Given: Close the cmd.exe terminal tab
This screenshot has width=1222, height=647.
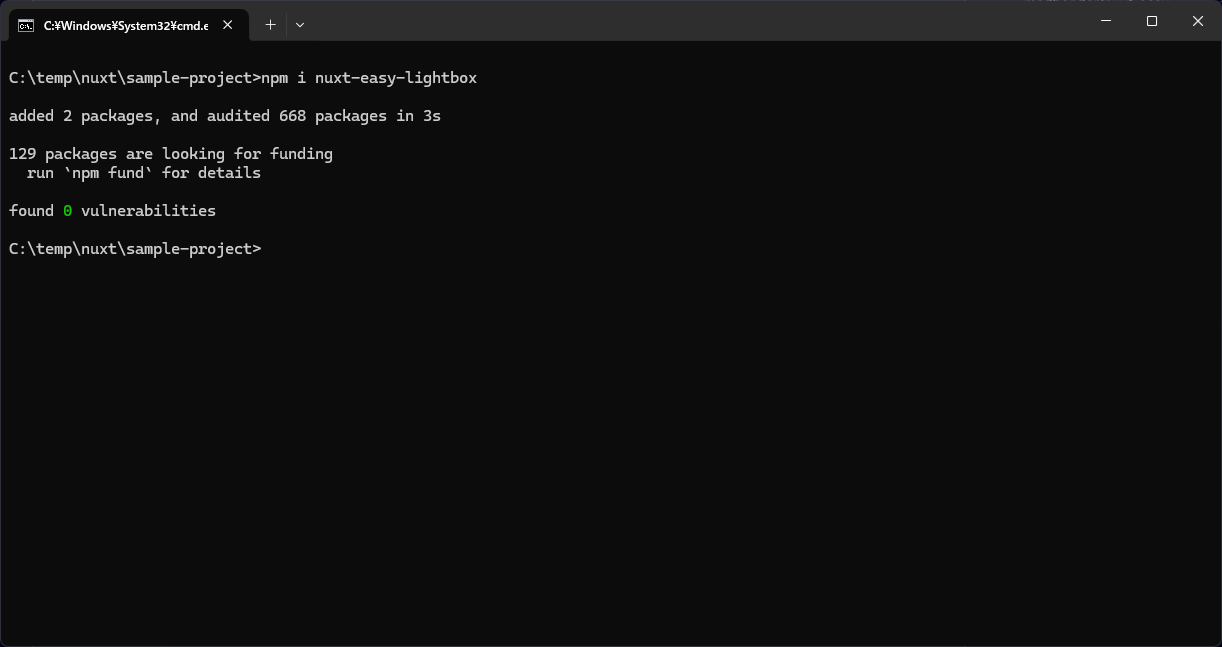Looking at the screenshot, I should click(x=228, y=25).
